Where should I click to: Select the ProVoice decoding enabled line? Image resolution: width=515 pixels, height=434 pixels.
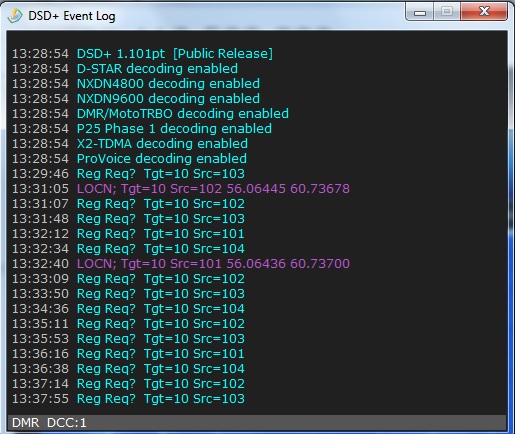[129, 159]
